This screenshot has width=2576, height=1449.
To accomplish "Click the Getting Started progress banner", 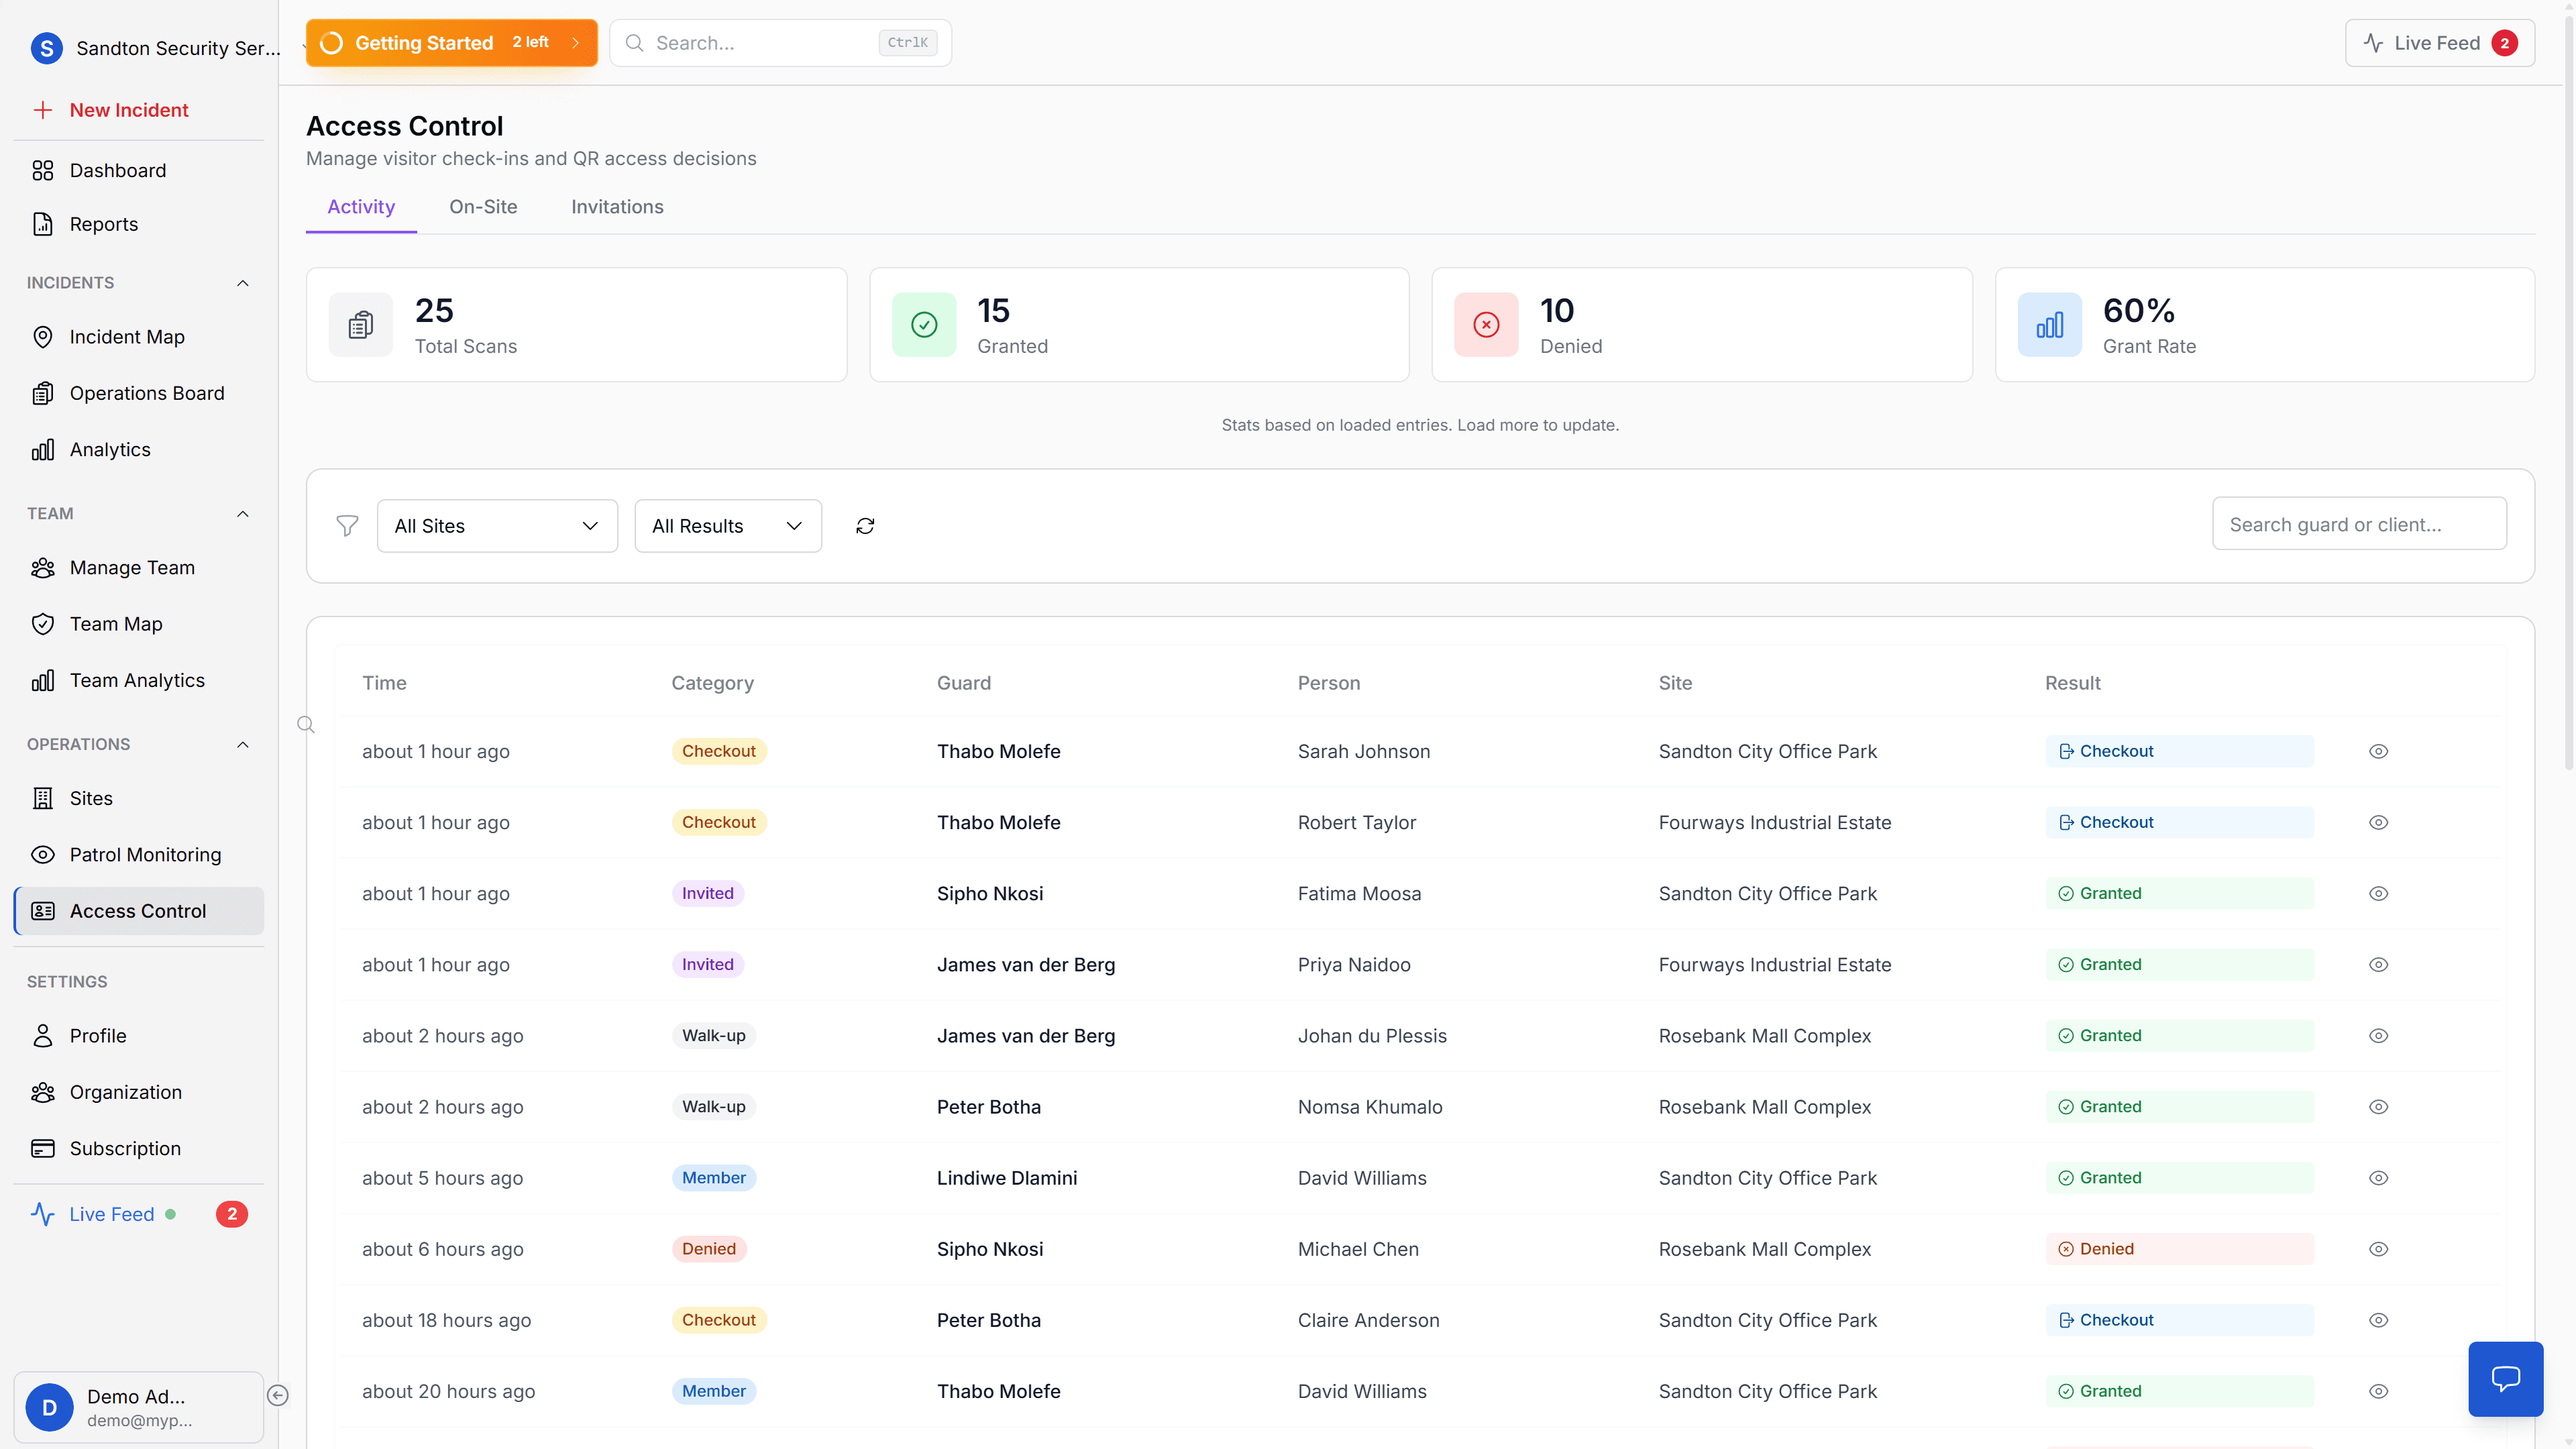I will [451, 43].
